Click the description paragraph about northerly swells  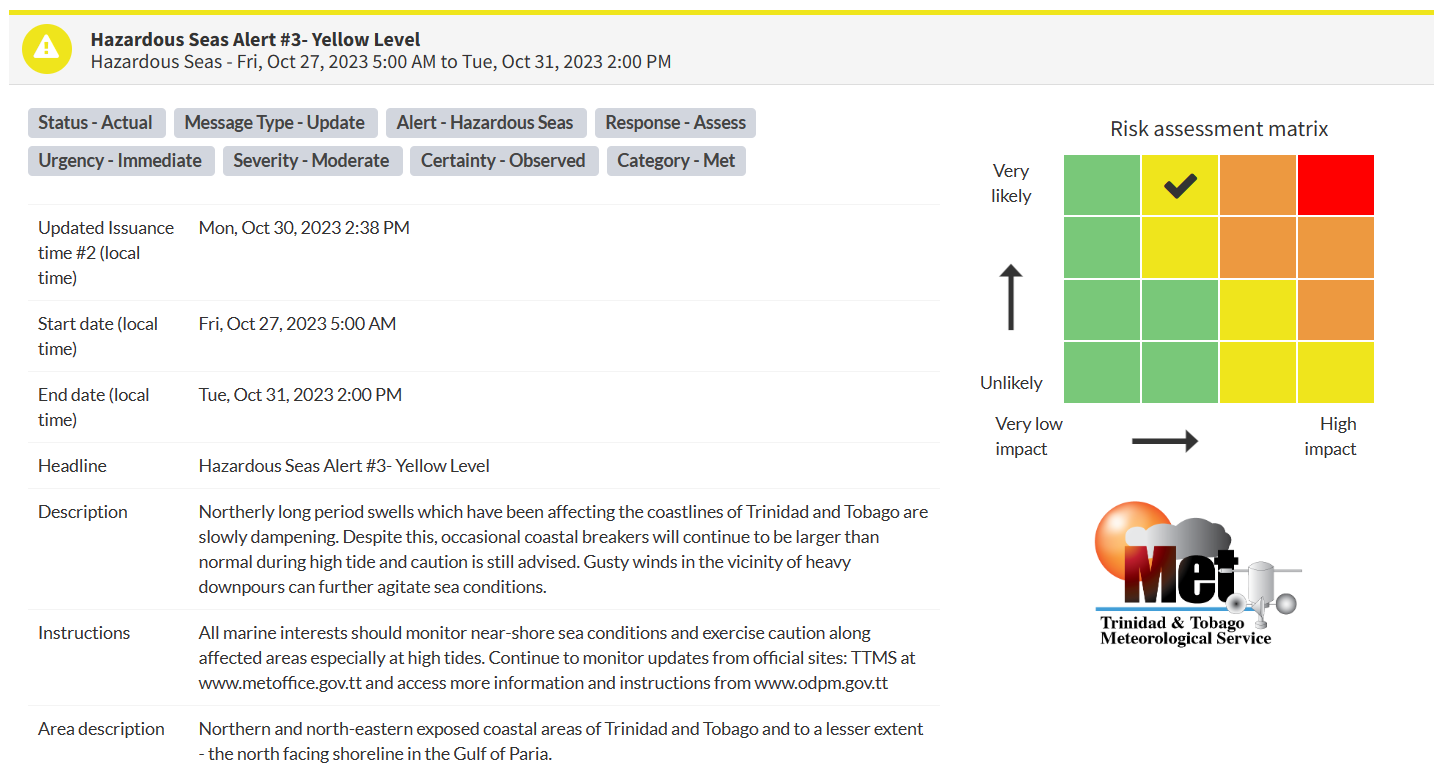point(564,549)
